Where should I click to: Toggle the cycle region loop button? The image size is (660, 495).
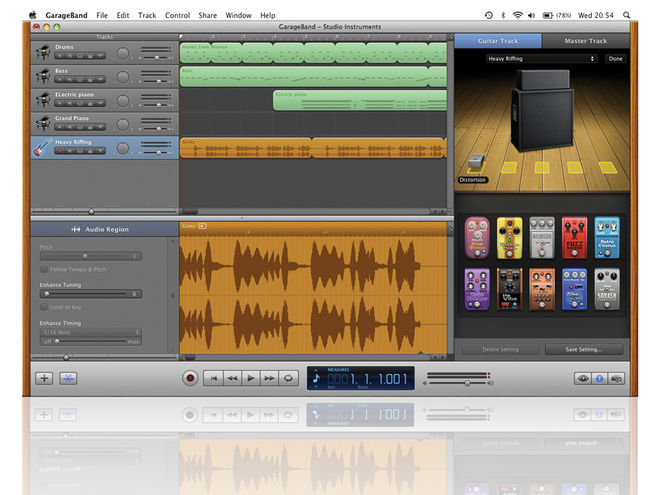288,378
